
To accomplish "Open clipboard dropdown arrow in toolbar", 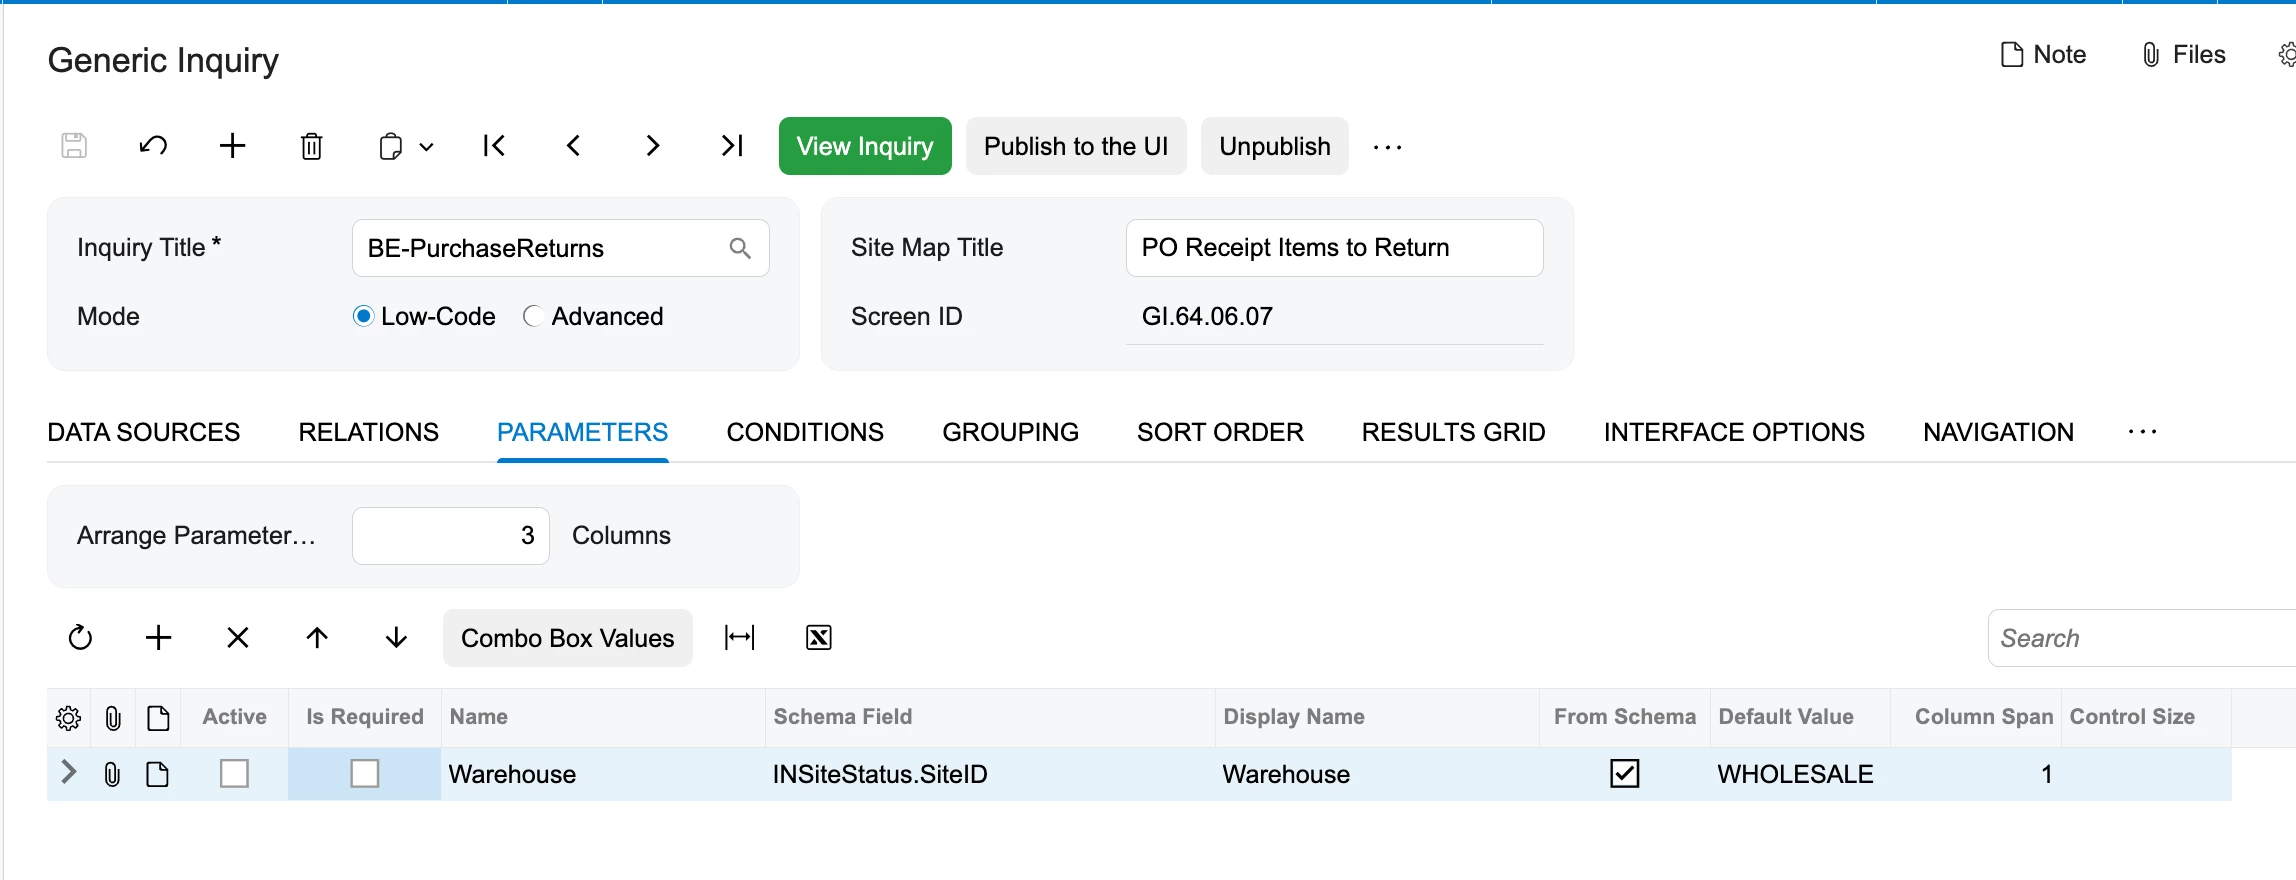I will pos(426,147).
